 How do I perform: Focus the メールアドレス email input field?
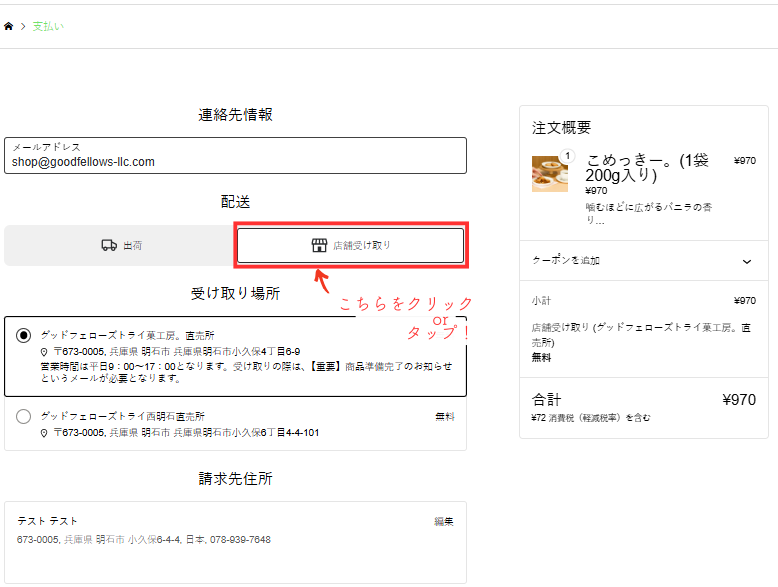[235, 160]
